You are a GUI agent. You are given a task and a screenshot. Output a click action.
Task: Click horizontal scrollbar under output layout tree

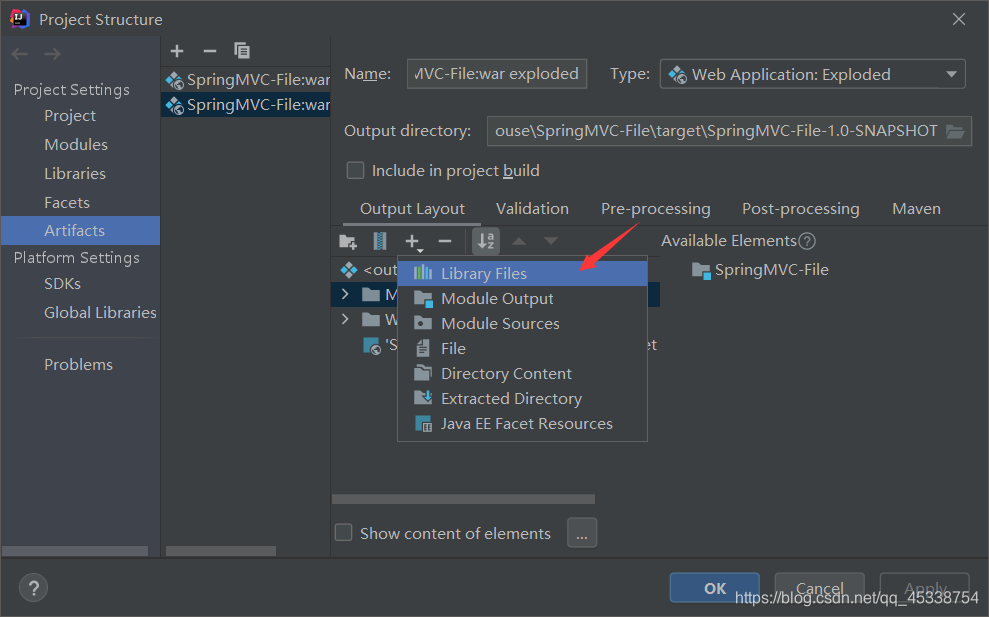[x=464, y=499]
